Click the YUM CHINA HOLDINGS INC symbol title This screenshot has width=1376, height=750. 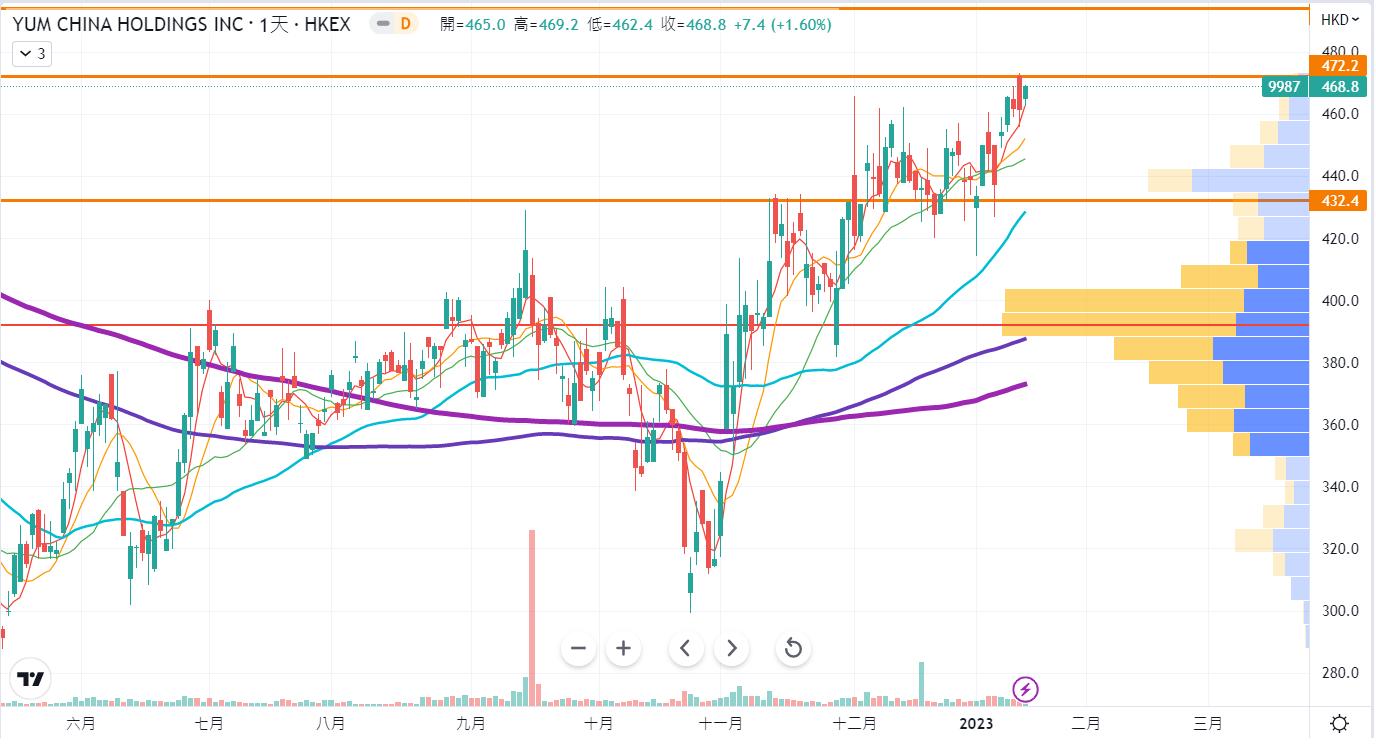point(128,24)
